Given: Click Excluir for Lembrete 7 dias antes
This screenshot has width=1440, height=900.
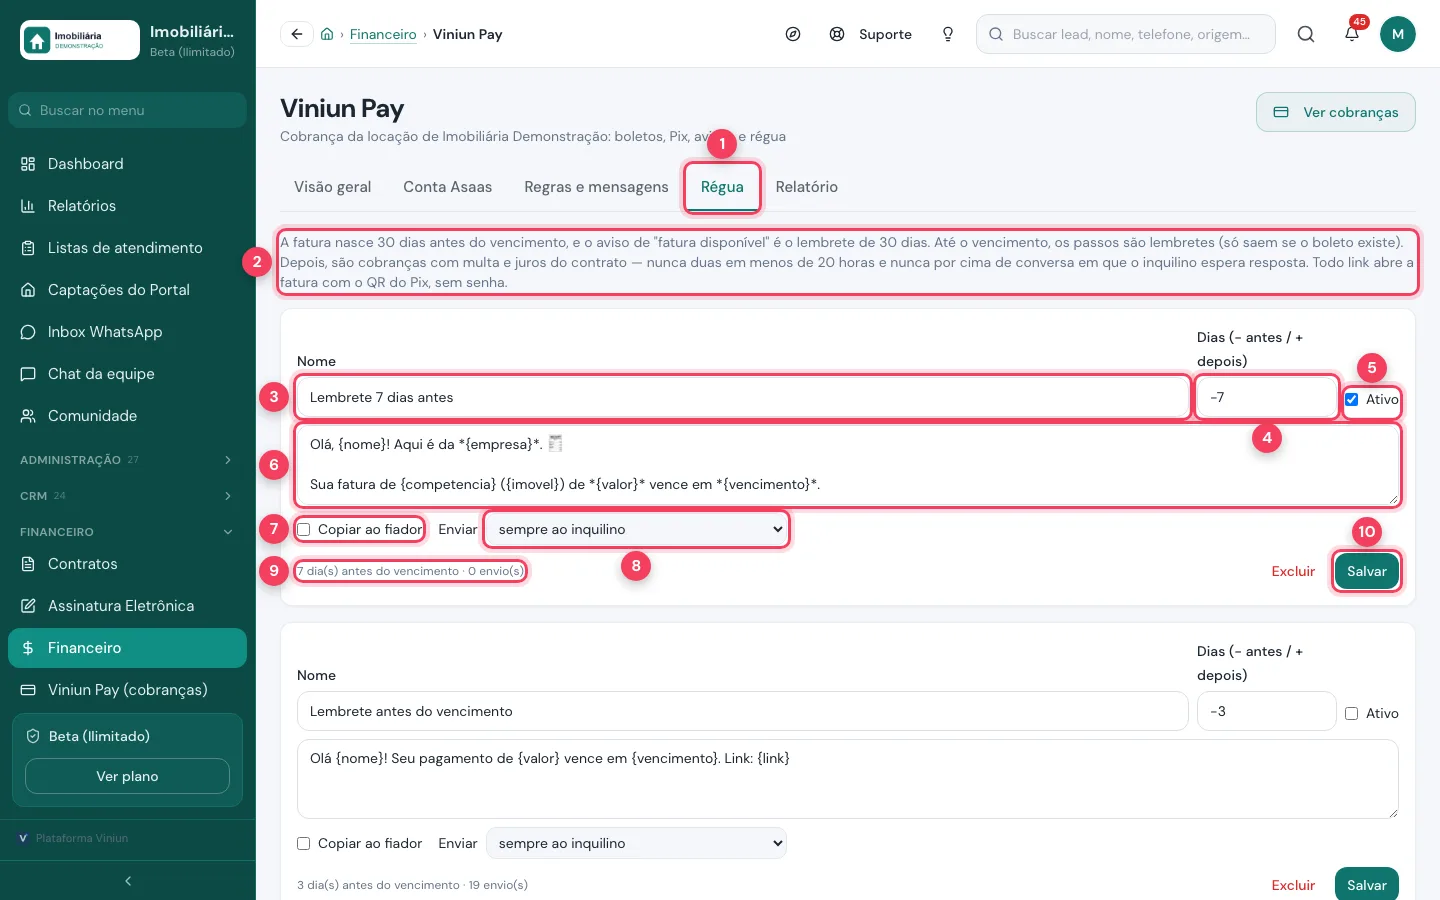Looking at the screenshot, I should click(x=1293, y=571).
